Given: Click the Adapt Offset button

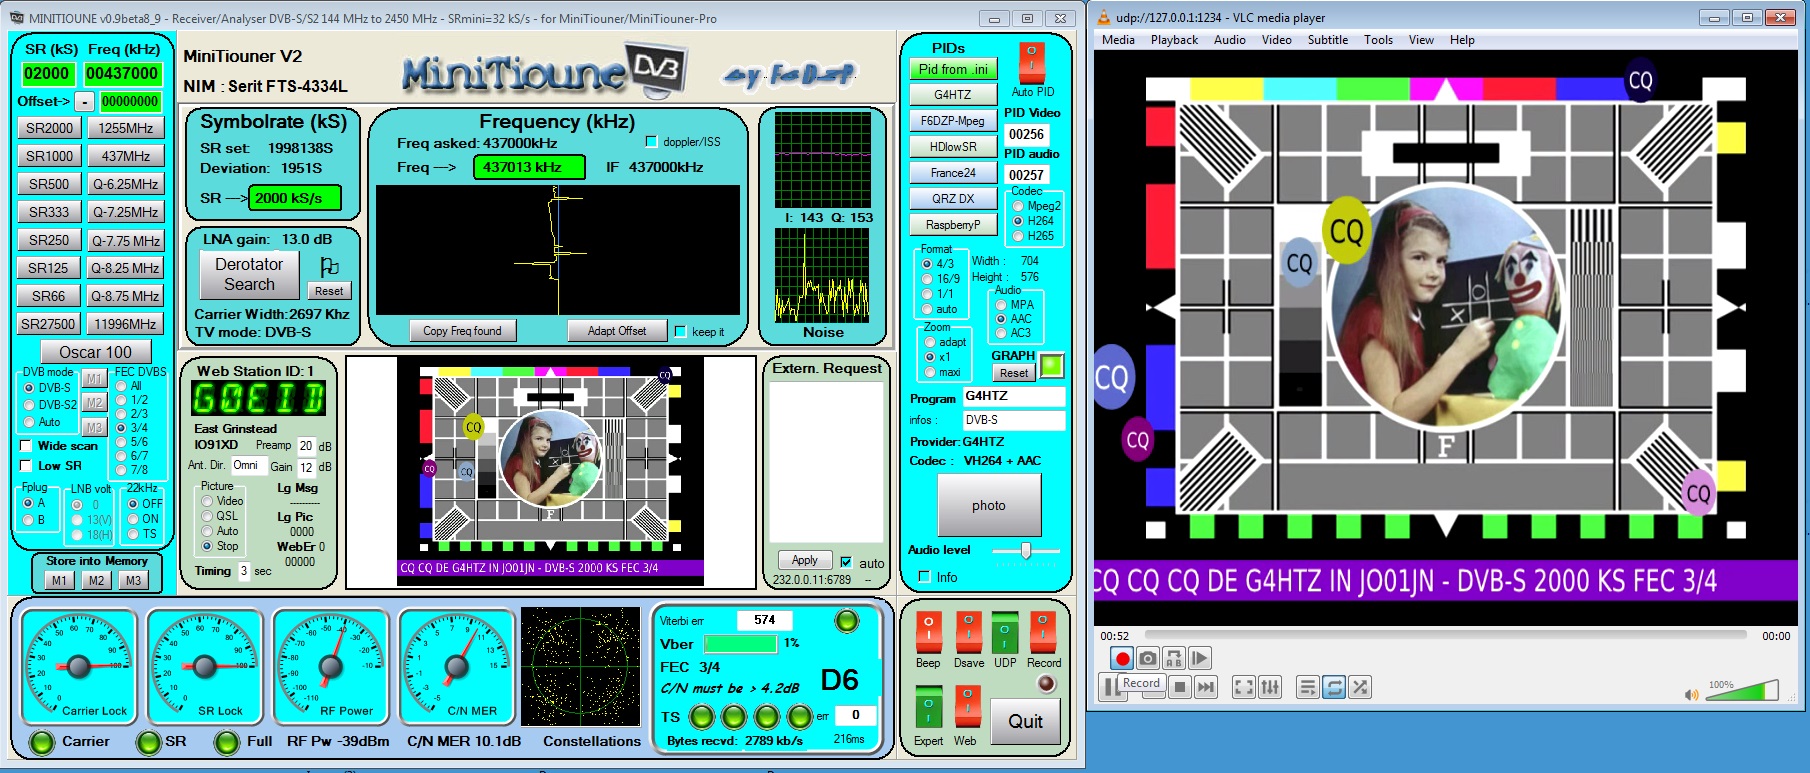Looking at the screenshot, I should (616, 331).
